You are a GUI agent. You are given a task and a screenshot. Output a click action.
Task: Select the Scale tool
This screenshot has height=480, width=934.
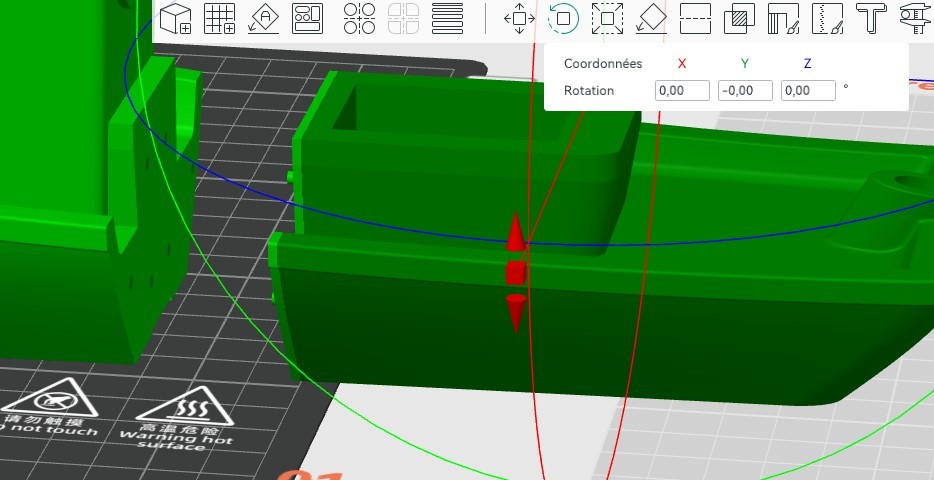pos(607,18)
